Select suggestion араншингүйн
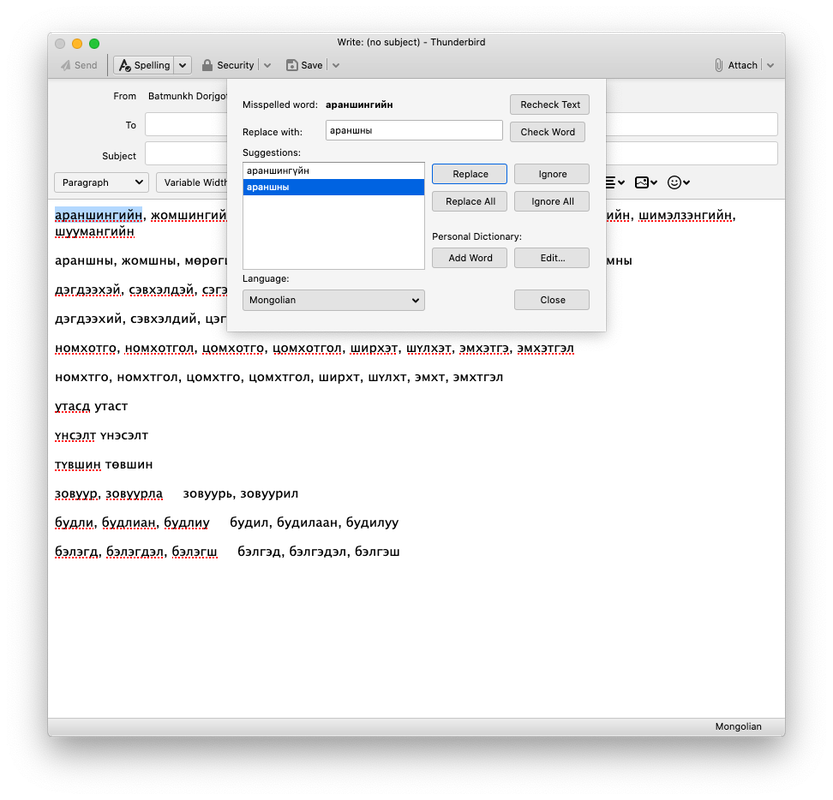 pyautogui.click(x=334, y=171)
